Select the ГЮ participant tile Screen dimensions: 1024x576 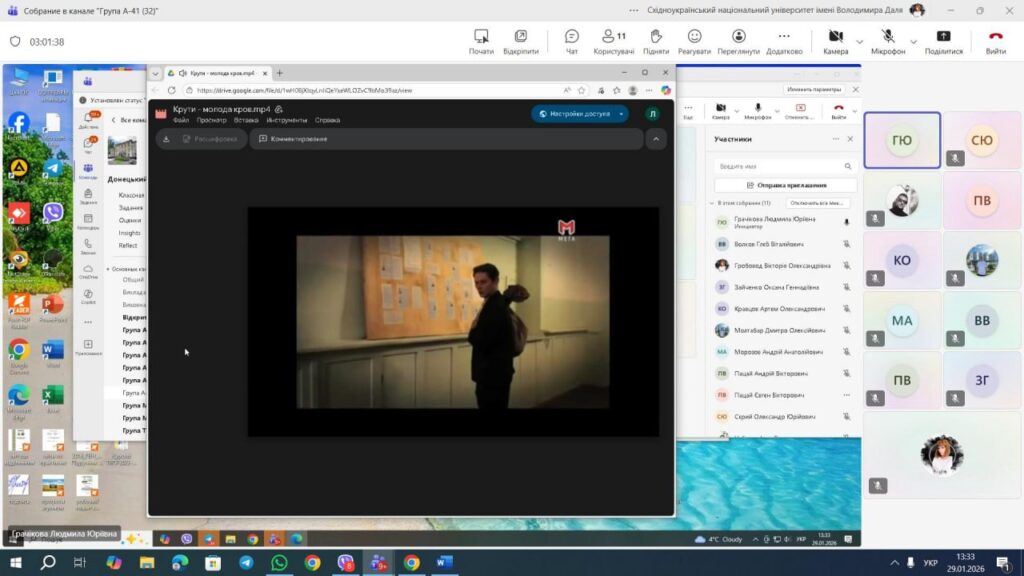pyautogui.click(x=902, y=140)
